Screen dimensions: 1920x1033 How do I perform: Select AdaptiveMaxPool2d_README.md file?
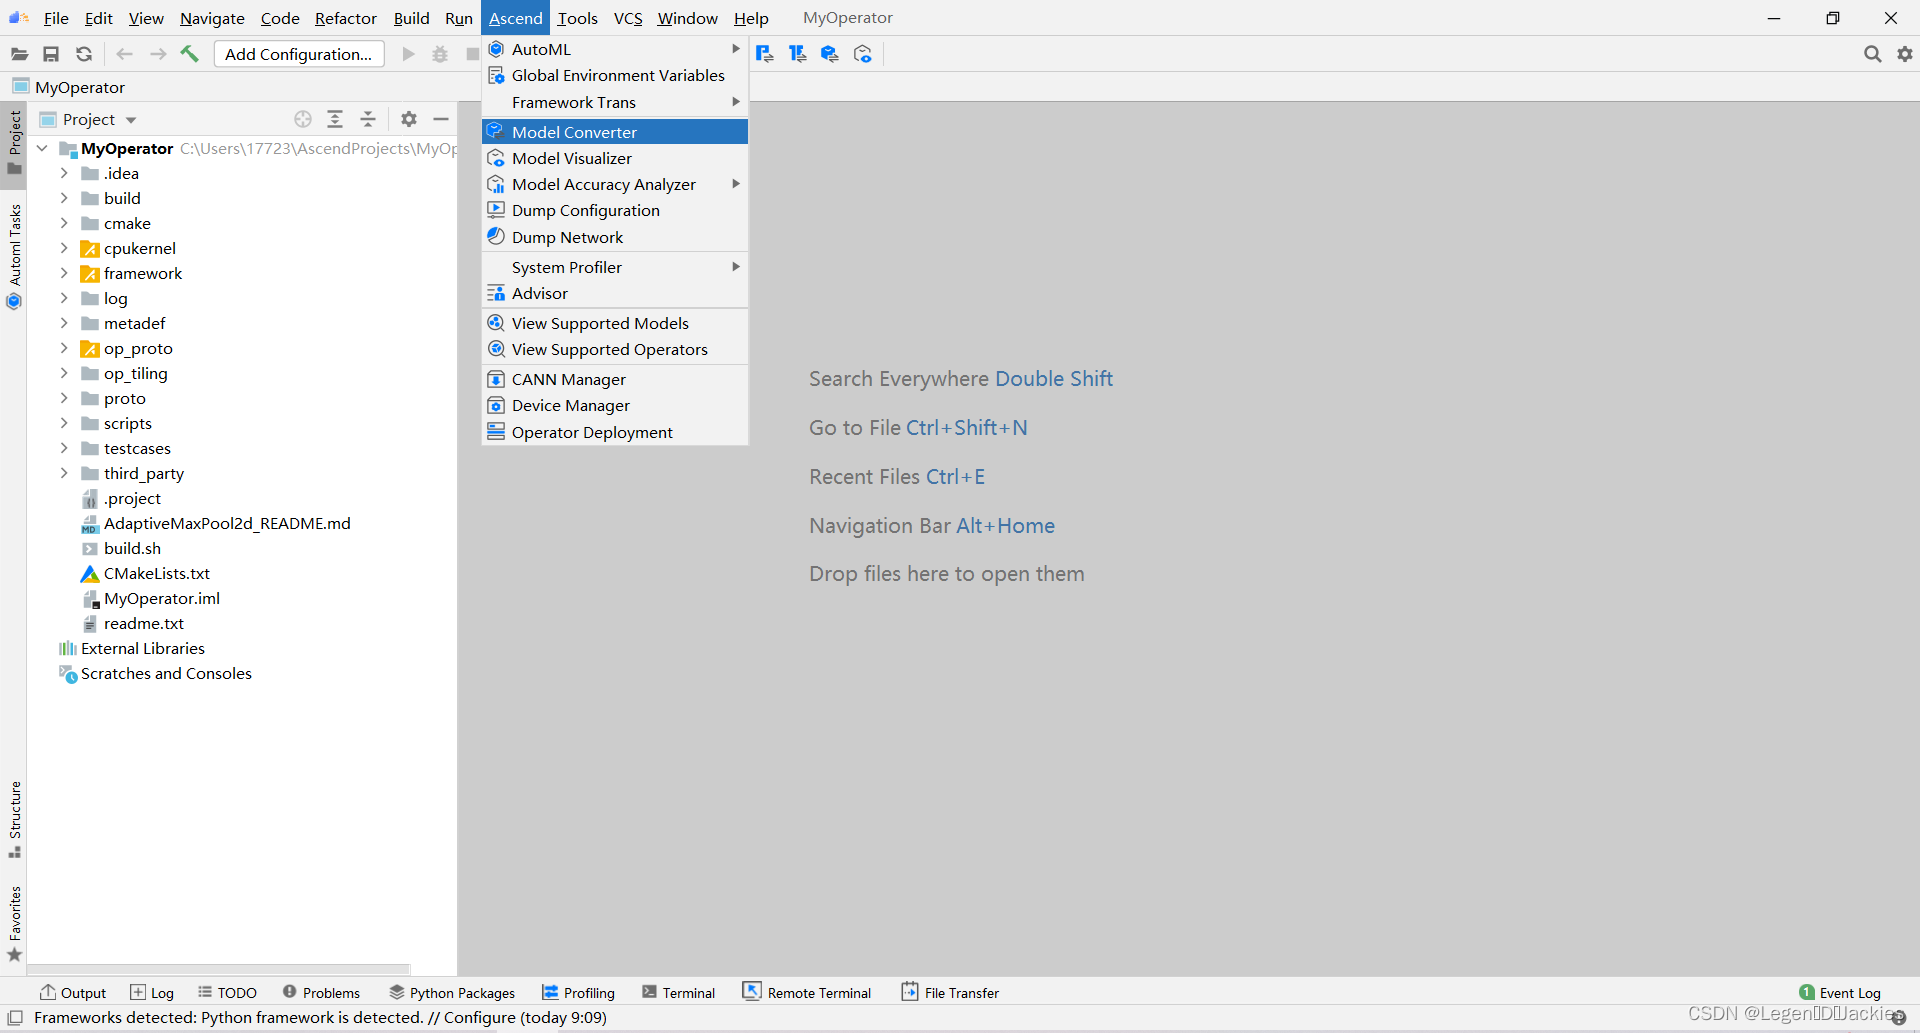point(227,523)
